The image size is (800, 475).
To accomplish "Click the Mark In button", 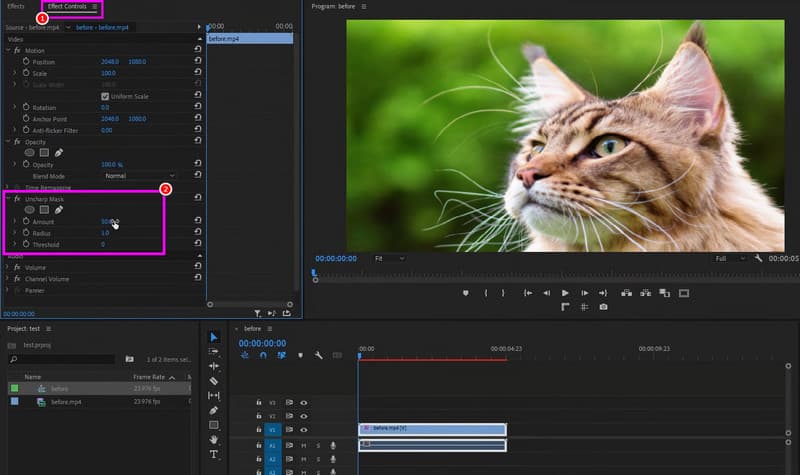I will (x=486, y=293).
